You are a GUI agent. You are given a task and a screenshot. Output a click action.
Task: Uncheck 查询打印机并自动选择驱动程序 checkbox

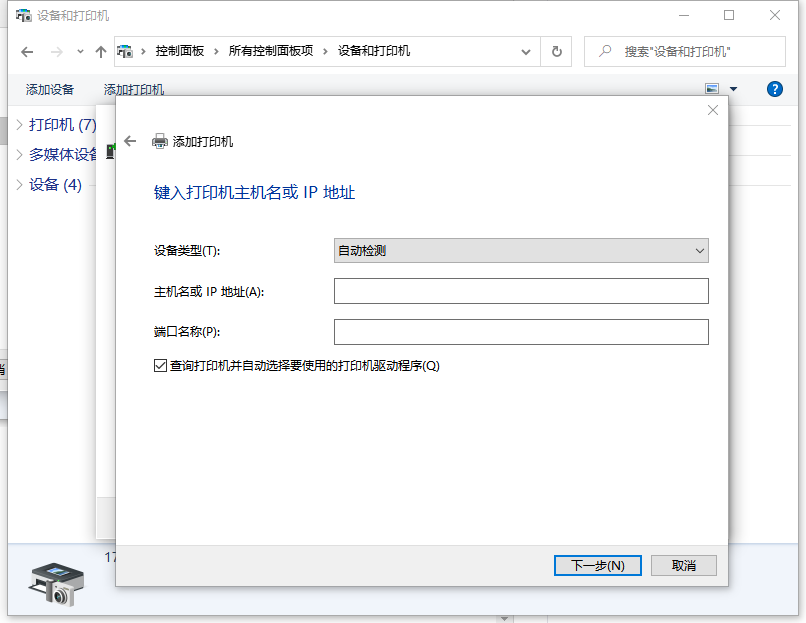pyautogui.click(x=160, y=366)
